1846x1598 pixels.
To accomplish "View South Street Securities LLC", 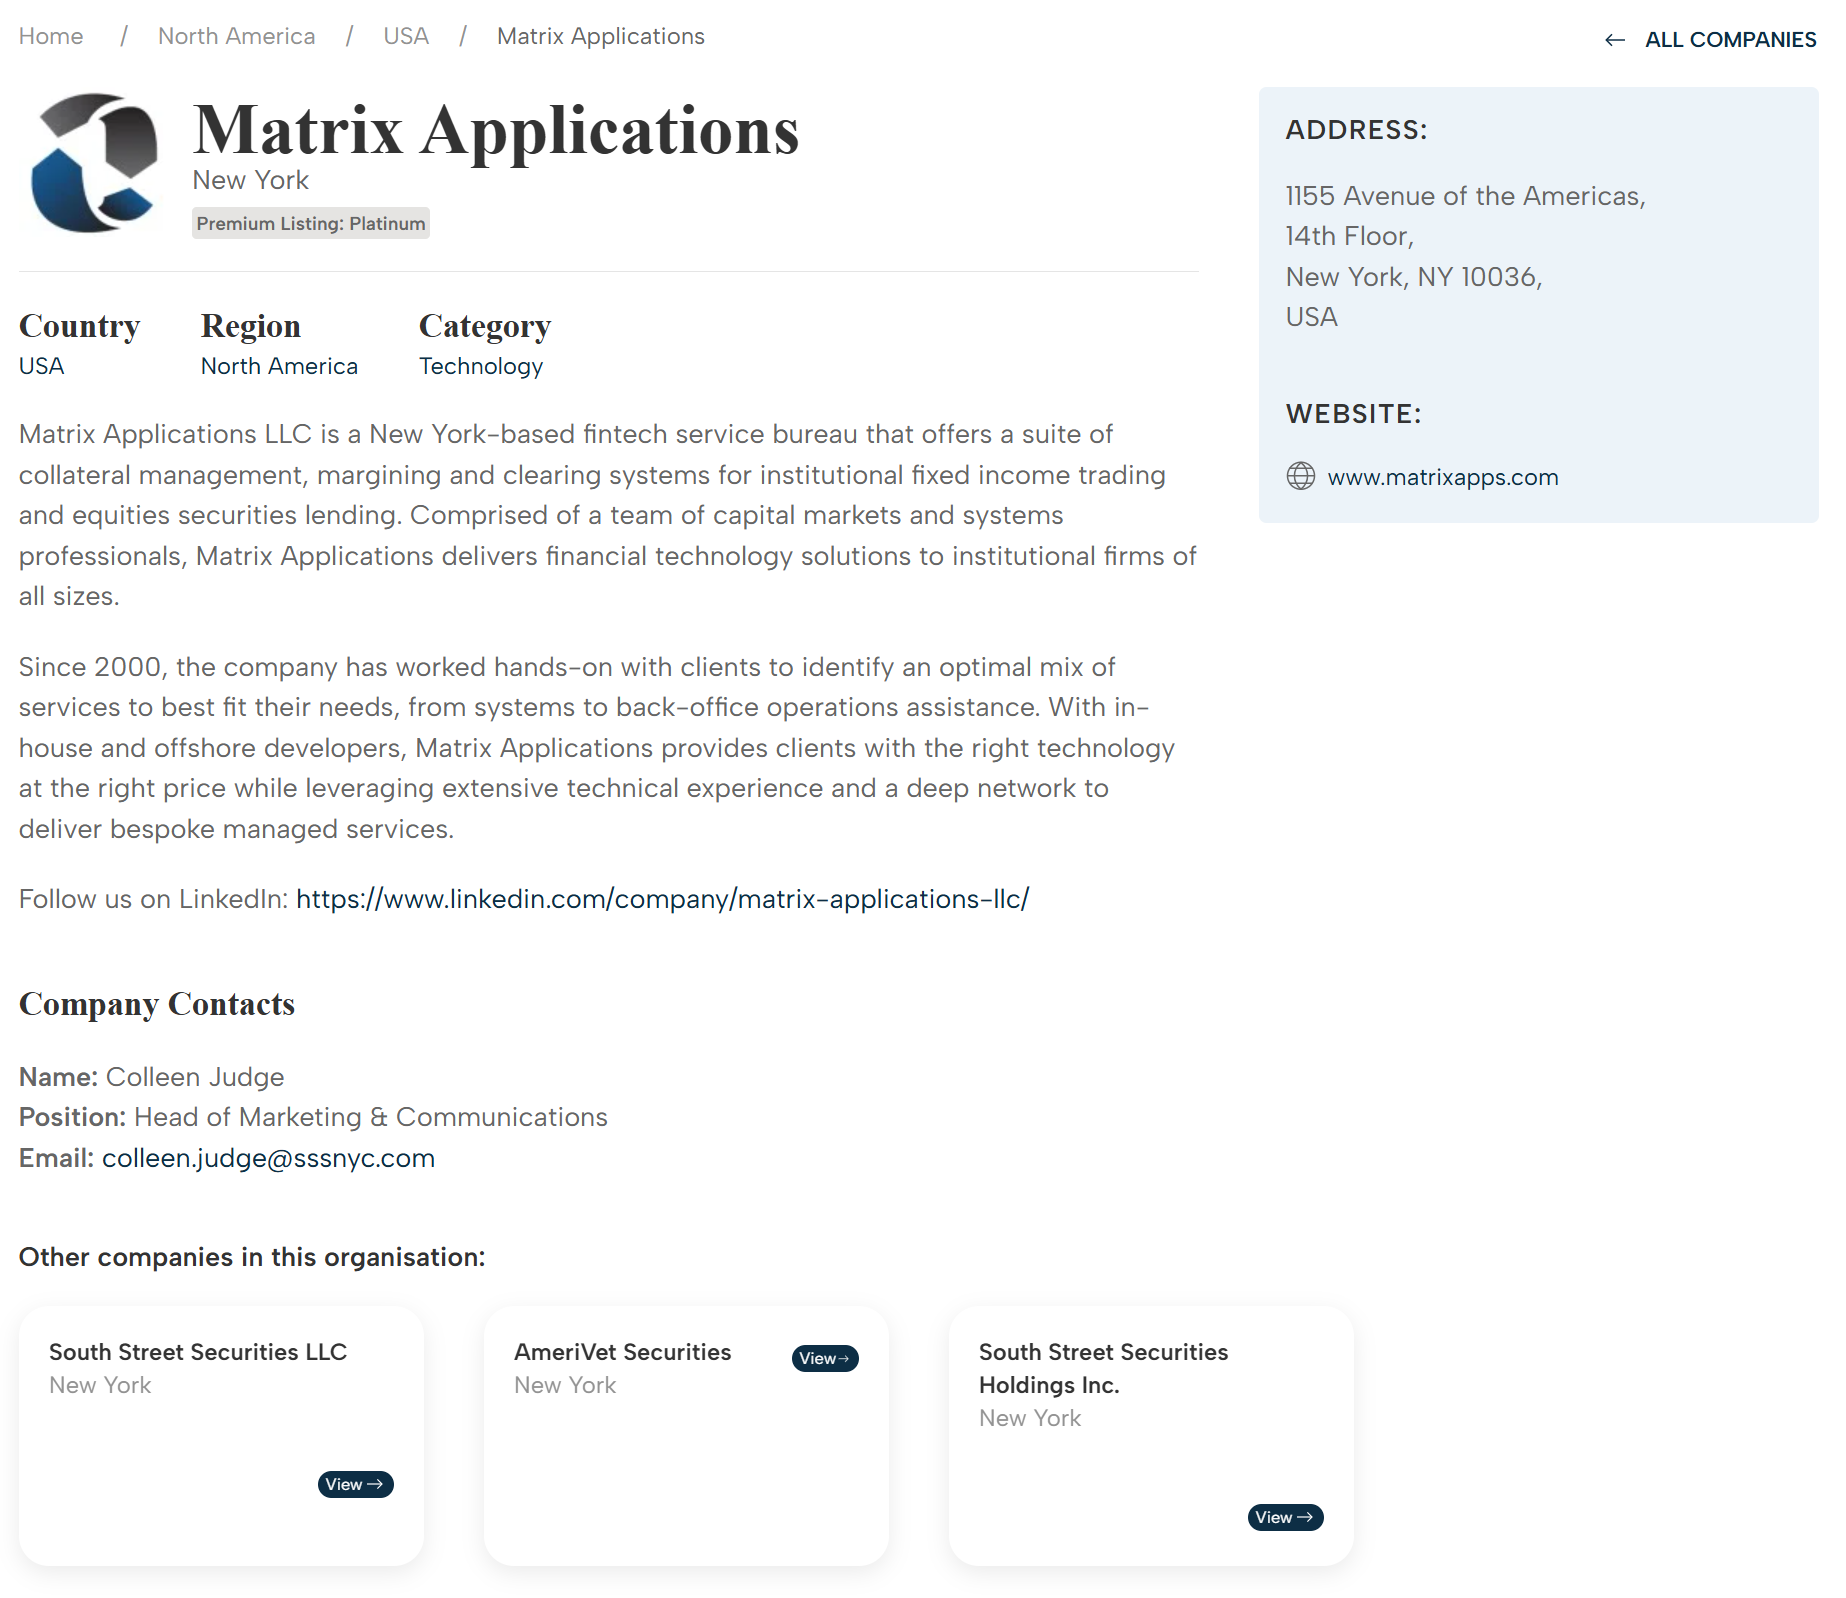I will (355, 1484).
